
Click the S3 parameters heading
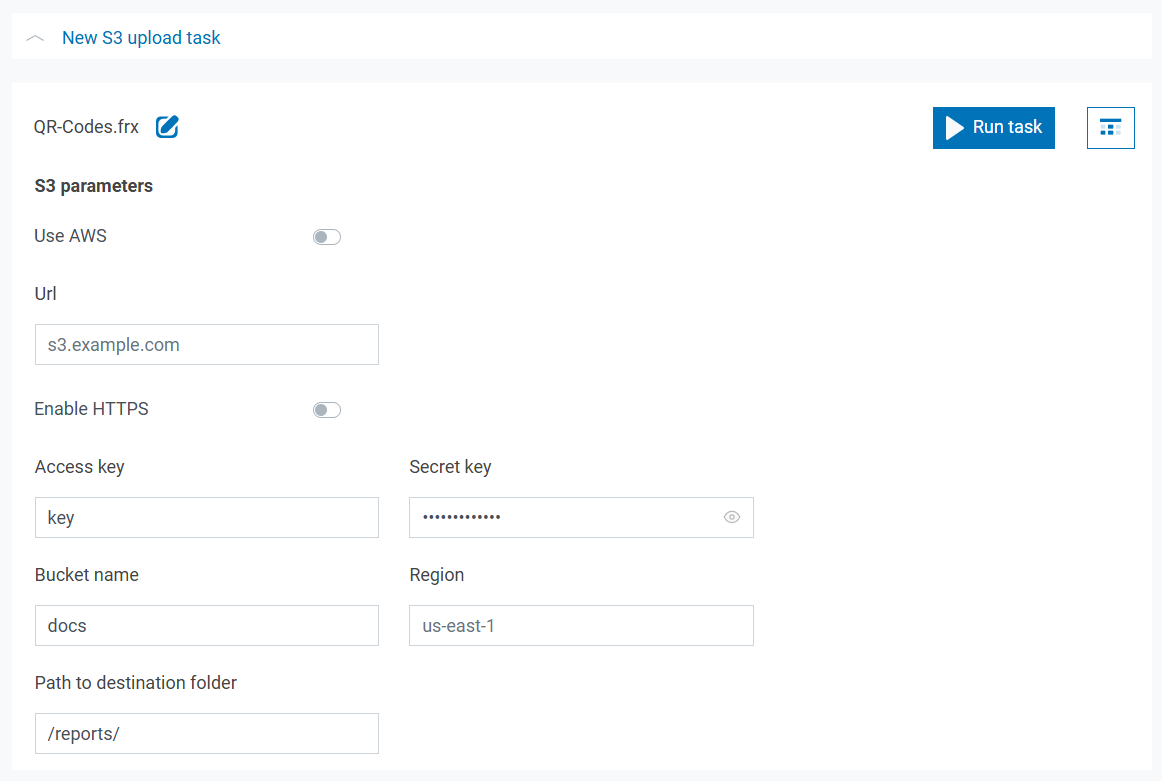pos(93,186)
